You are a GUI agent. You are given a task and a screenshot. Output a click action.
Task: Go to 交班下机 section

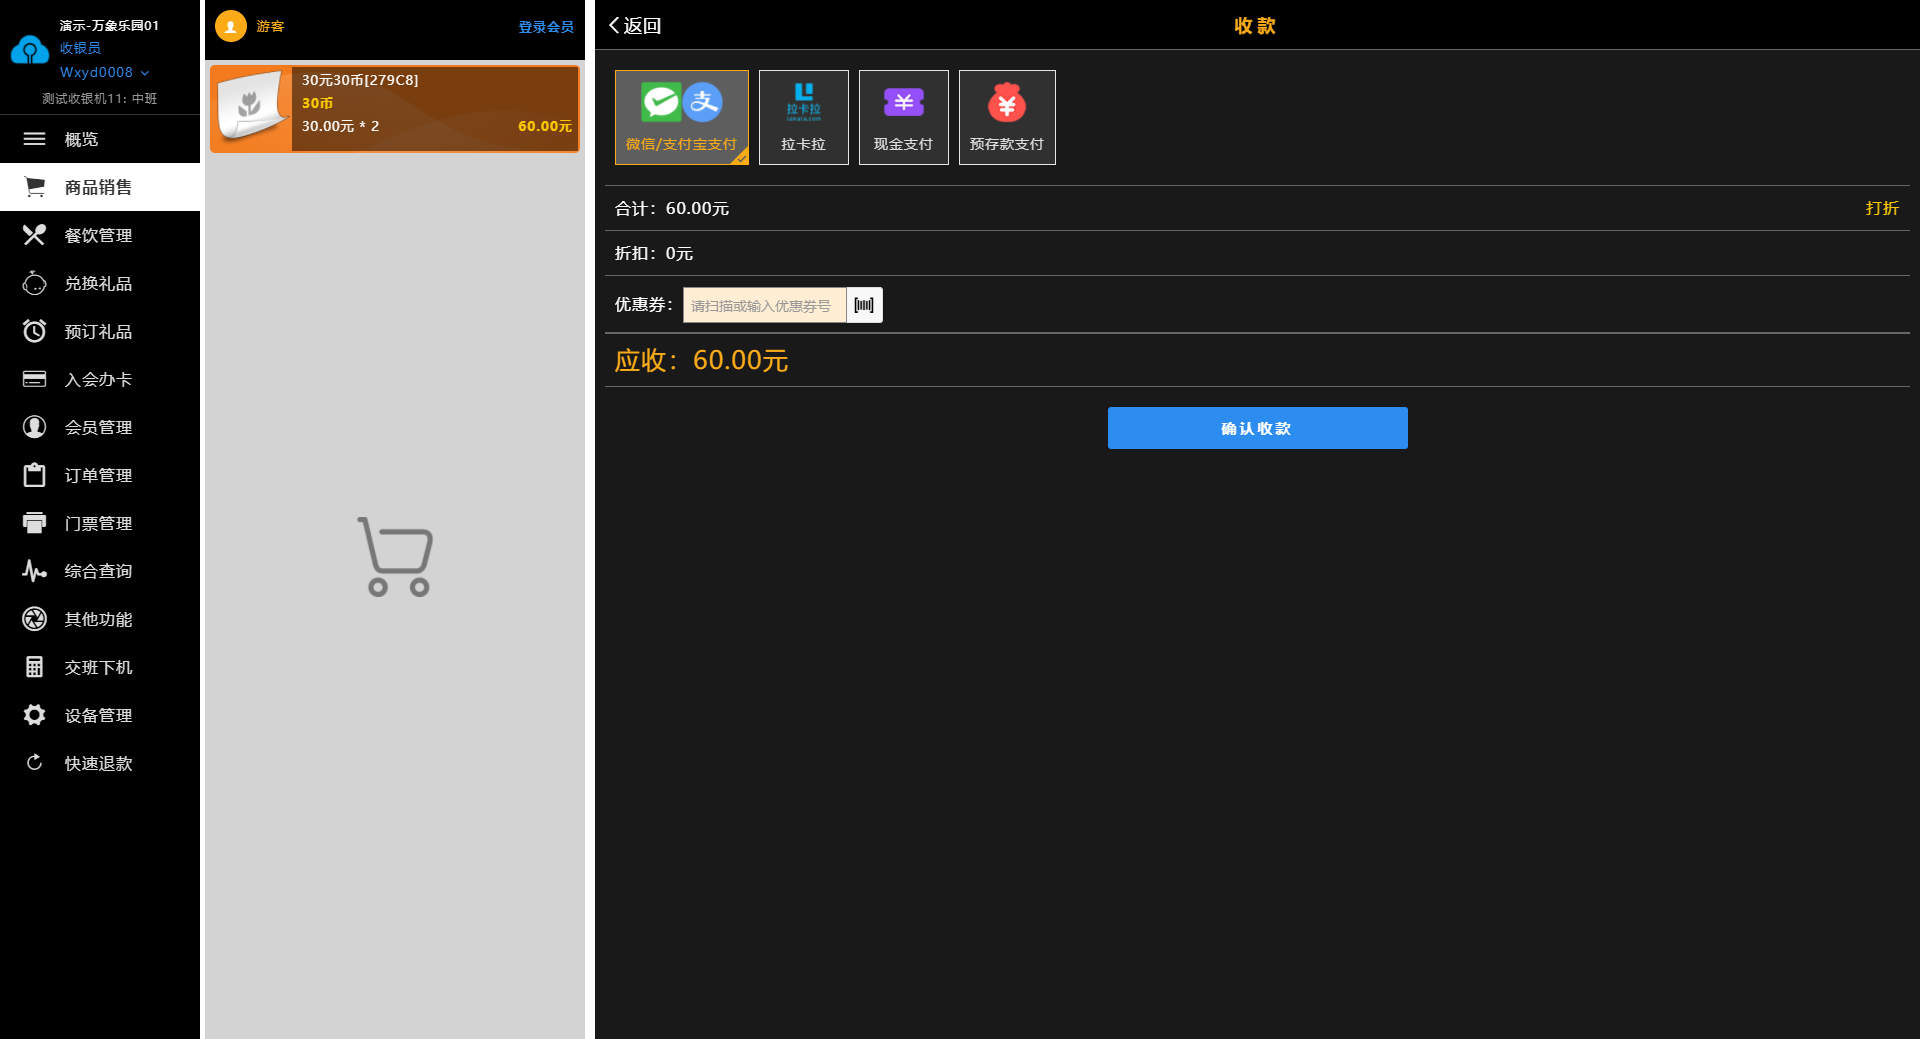coord(100,667)
